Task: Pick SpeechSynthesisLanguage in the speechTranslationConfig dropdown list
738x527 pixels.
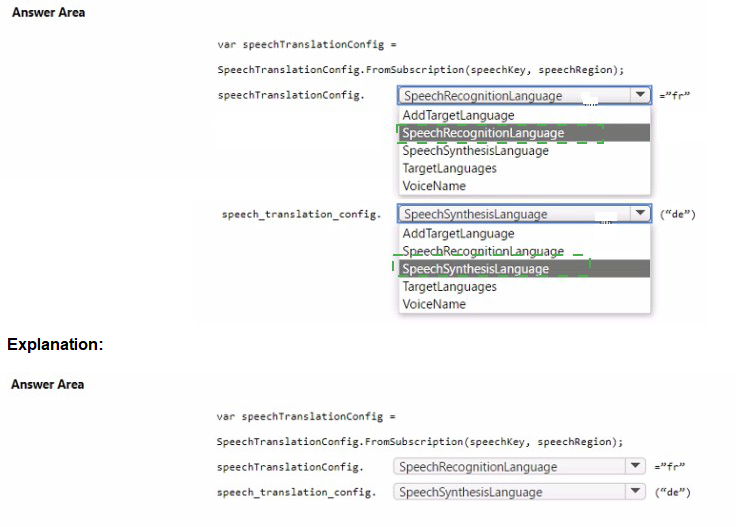Action: pyautogui.click(x=475, y=151)
